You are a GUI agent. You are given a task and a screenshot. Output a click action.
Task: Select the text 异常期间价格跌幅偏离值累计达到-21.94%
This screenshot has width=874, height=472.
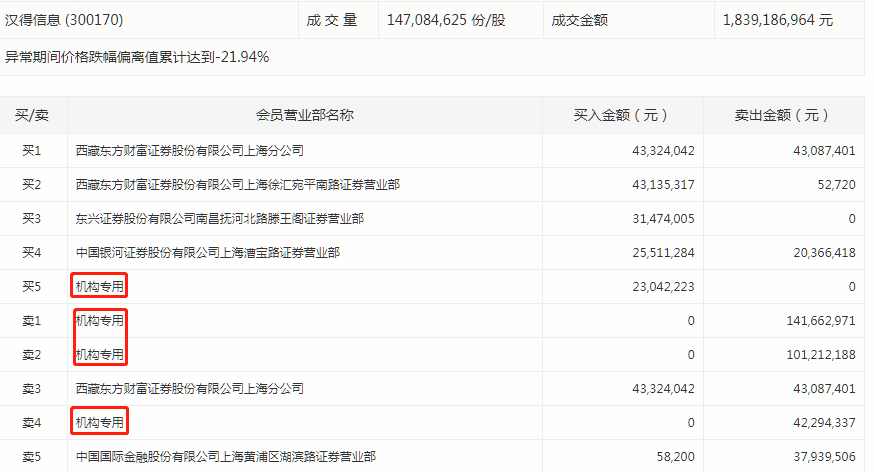(137, 57)
